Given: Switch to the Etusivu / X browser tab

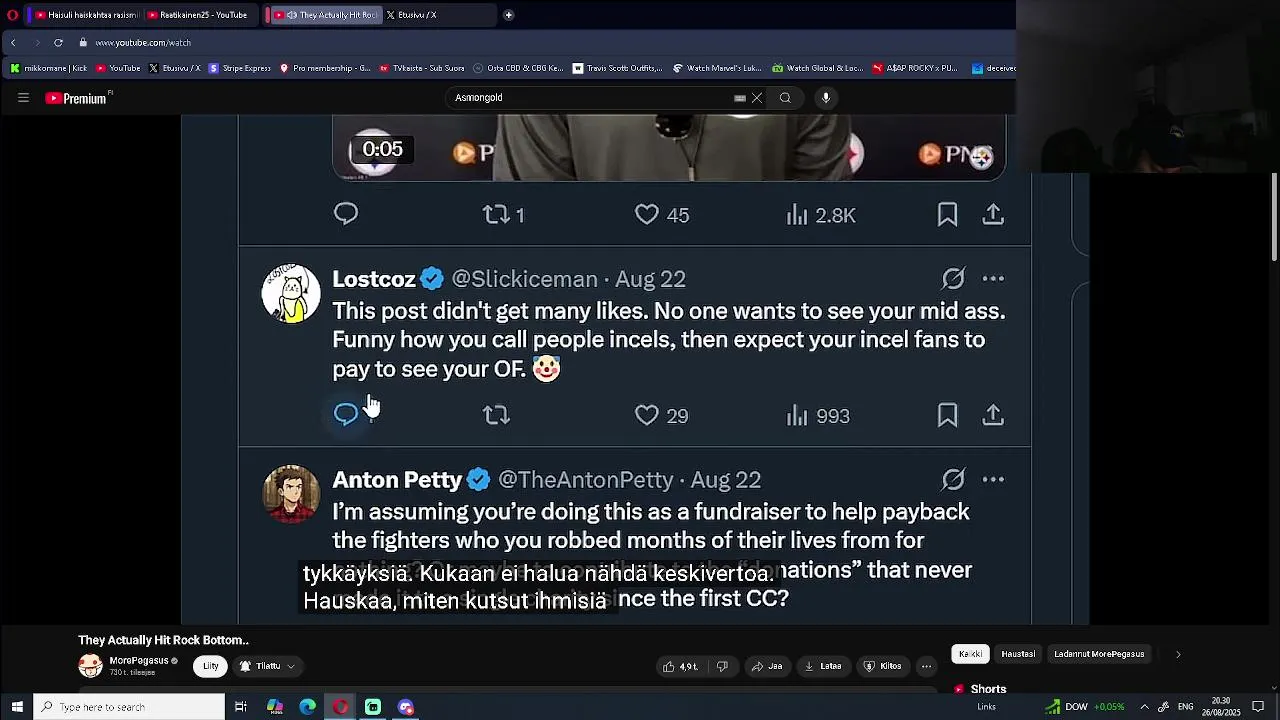Looking at the screenshot, I should pyautogui.click(x=412, y=15).
